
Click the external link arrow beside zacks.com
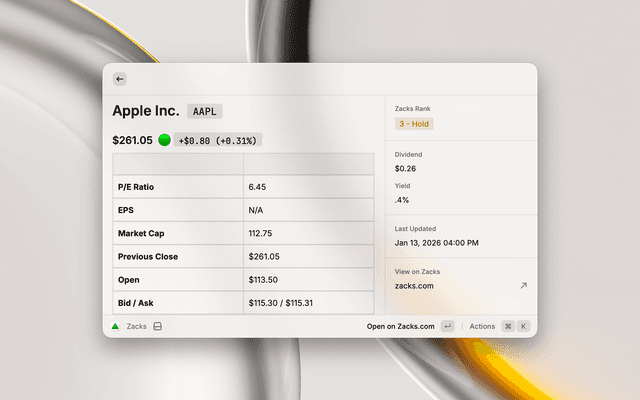523,286
